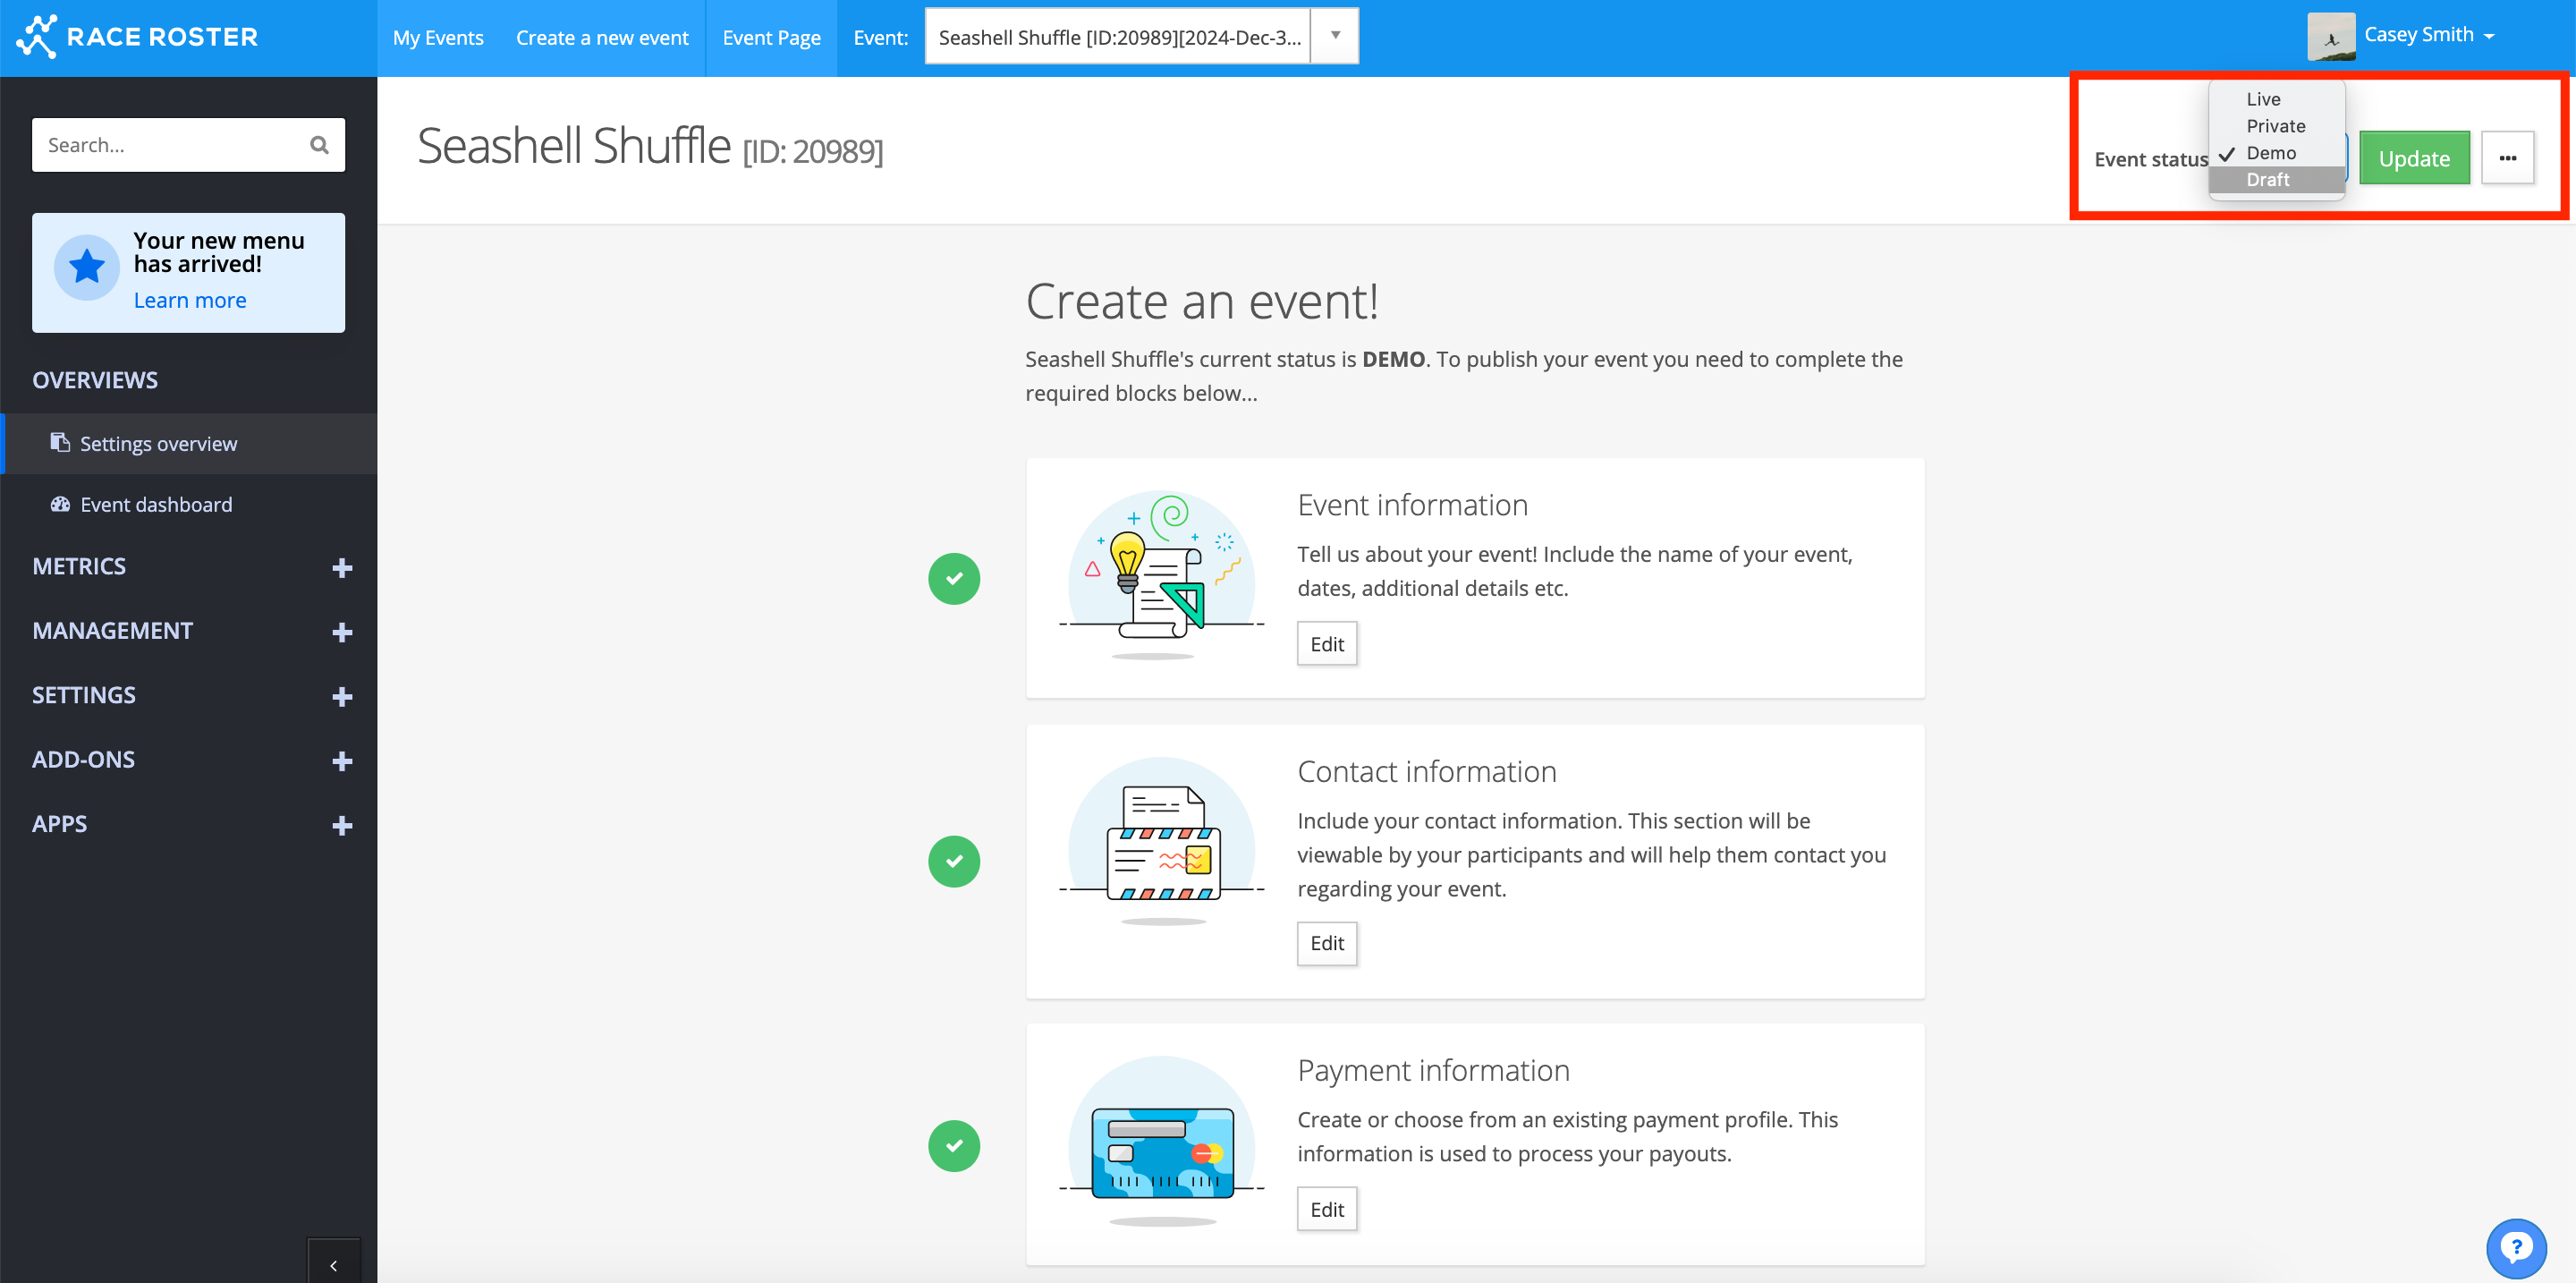2576x1283 pixels.
Task: Select Draft in the event status list
Action: coord(2277,180)
